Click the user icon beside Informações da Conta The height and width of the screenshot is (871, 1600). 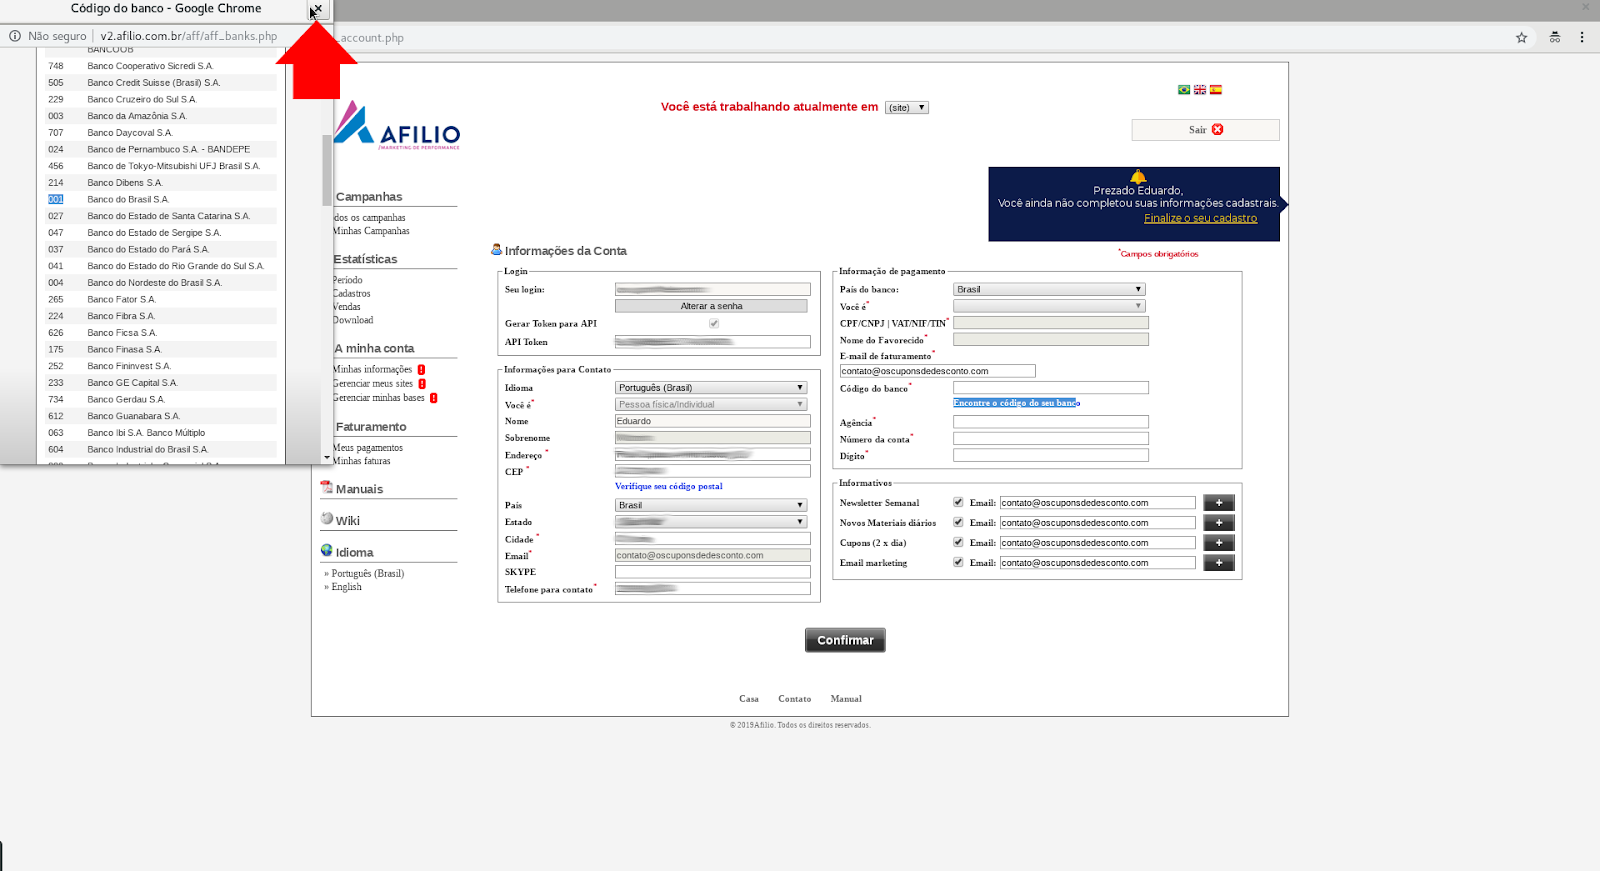point(496,249)
